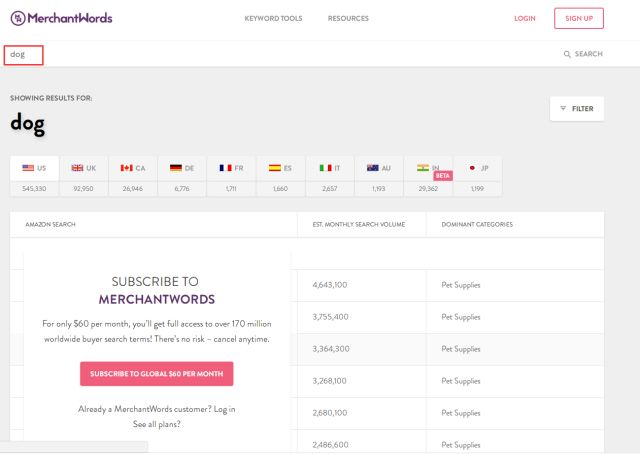Image resolution: width=640 pixels, height=454 pixels.
Task: Click the See all plans link
Action: point(157,424)
